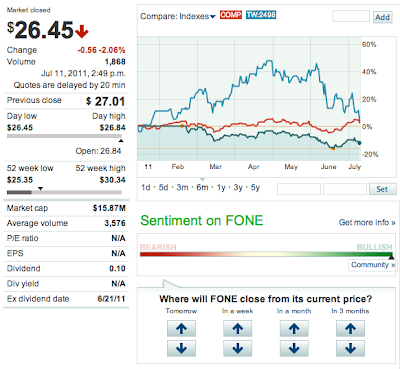Image resolution: width=400 pixels, height=369 pixels.
Task: Vote down arrow for In 3 months
Action: 350,348
